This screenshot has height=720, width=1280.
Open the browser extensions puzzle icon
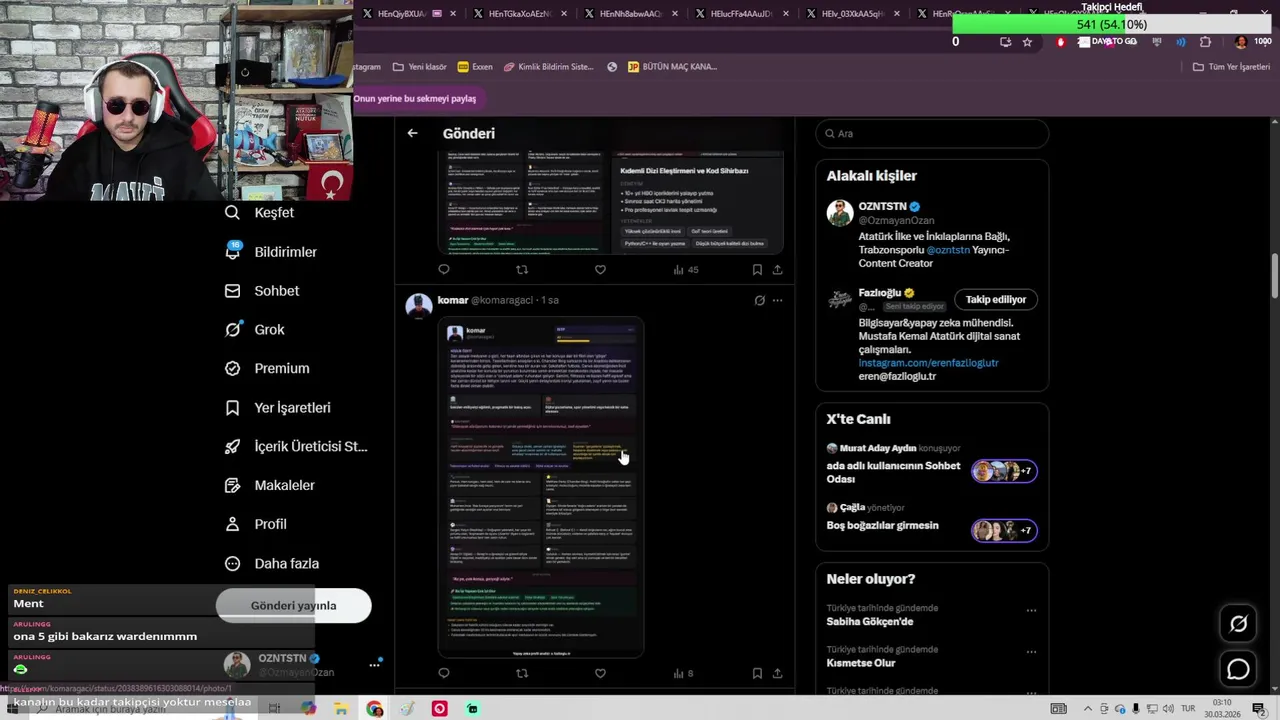pyautogui.click(x=1205, y=42)
